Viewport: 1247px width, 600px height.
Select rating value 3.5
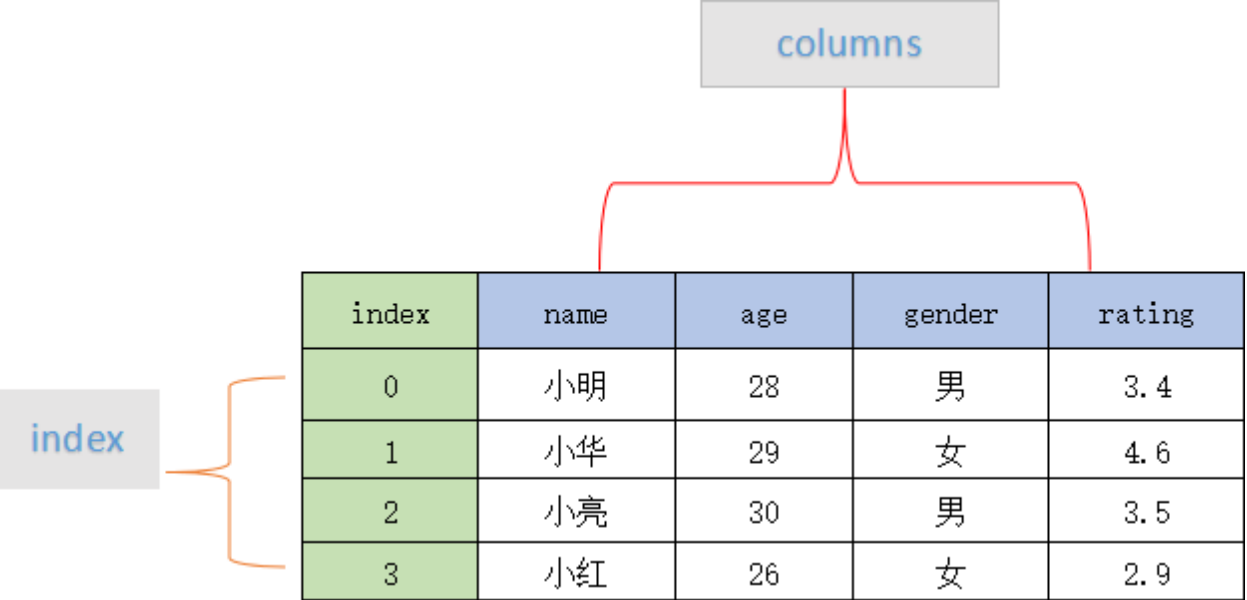coord(1146,511)
